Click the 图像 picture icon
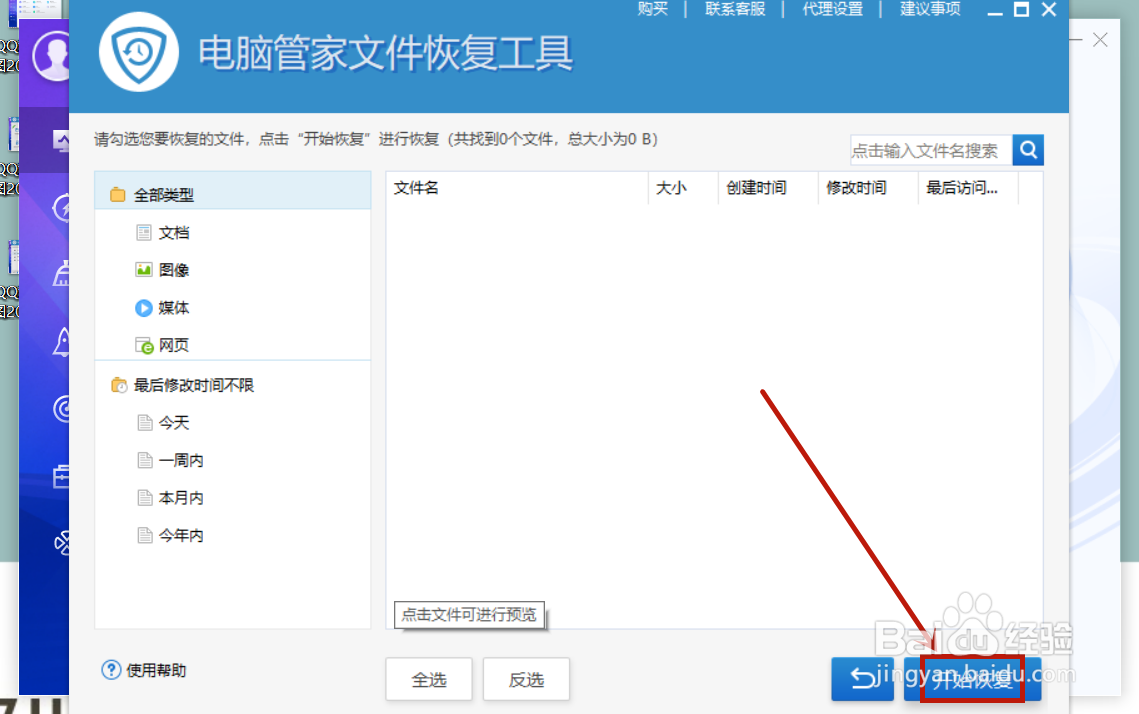1139x714 pixels. (144, 269)
